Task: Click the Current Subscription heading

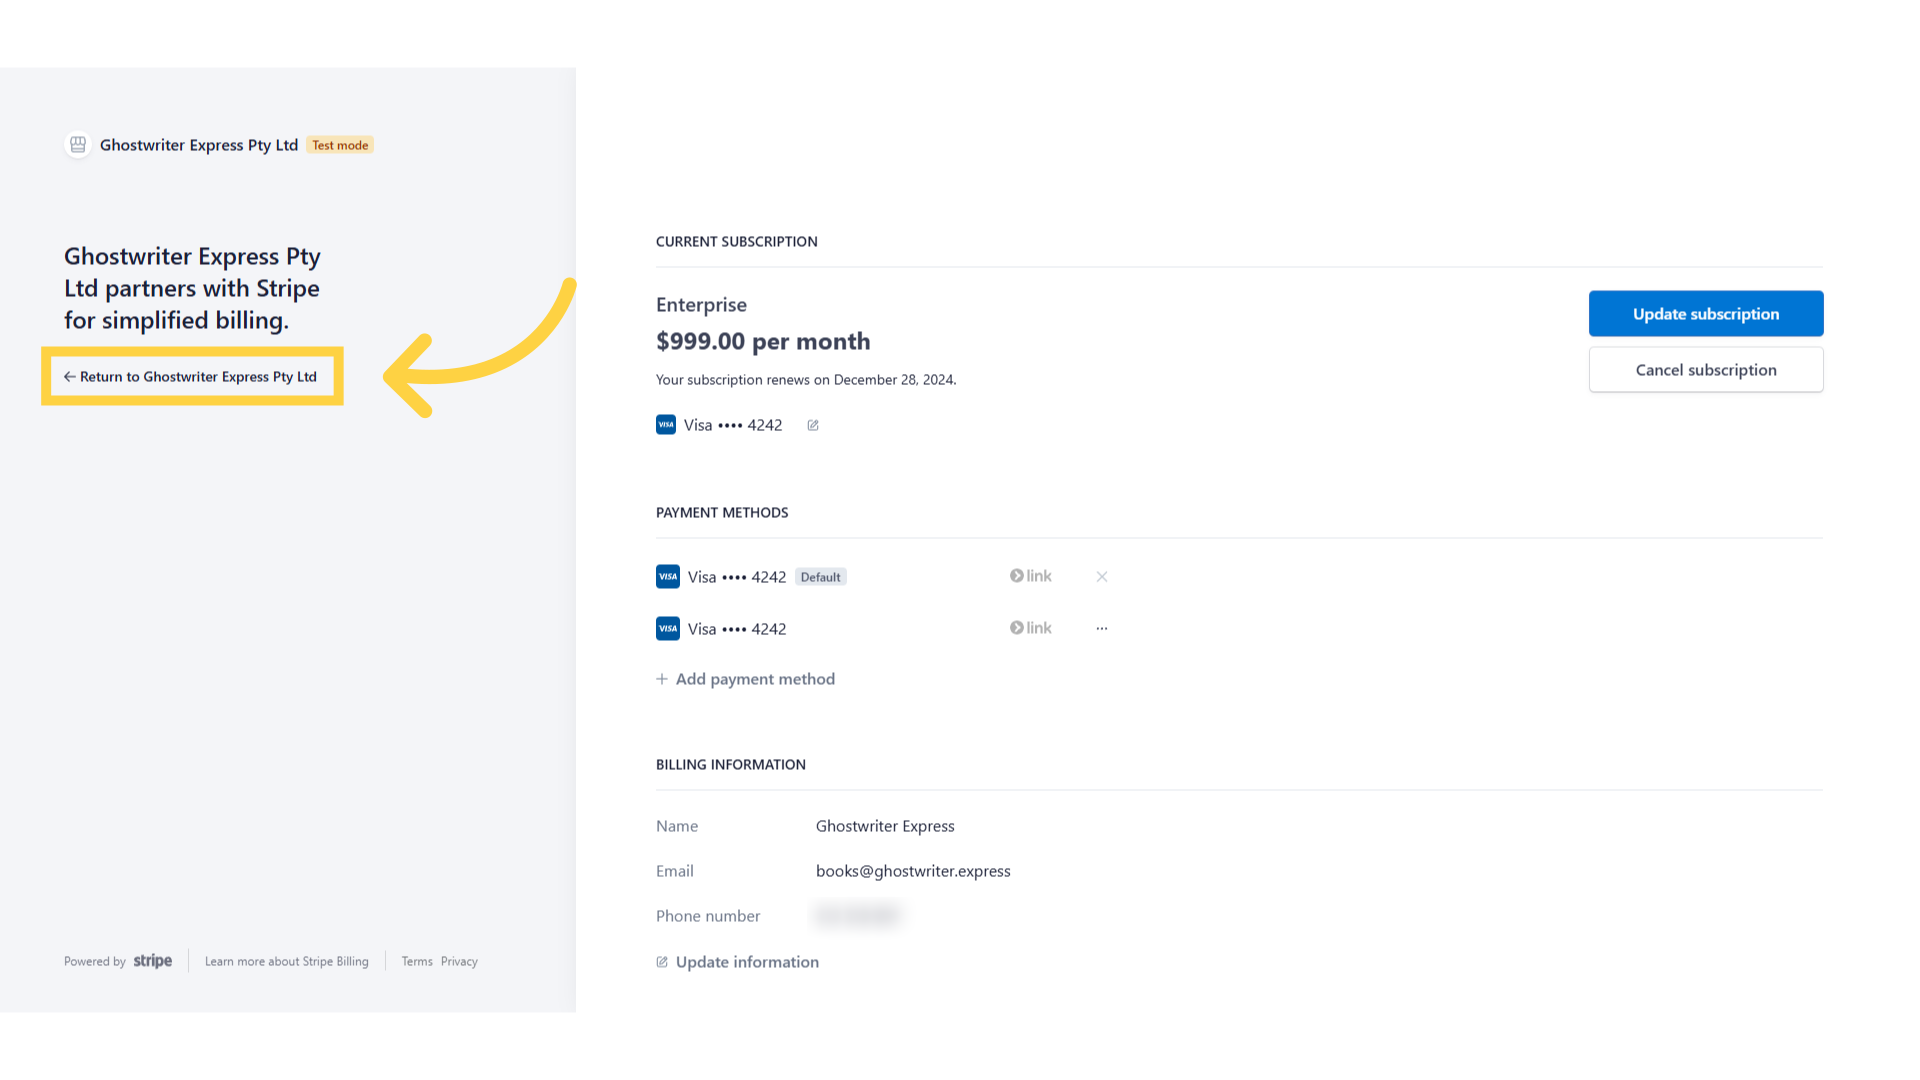Action: tap(737, 242)
